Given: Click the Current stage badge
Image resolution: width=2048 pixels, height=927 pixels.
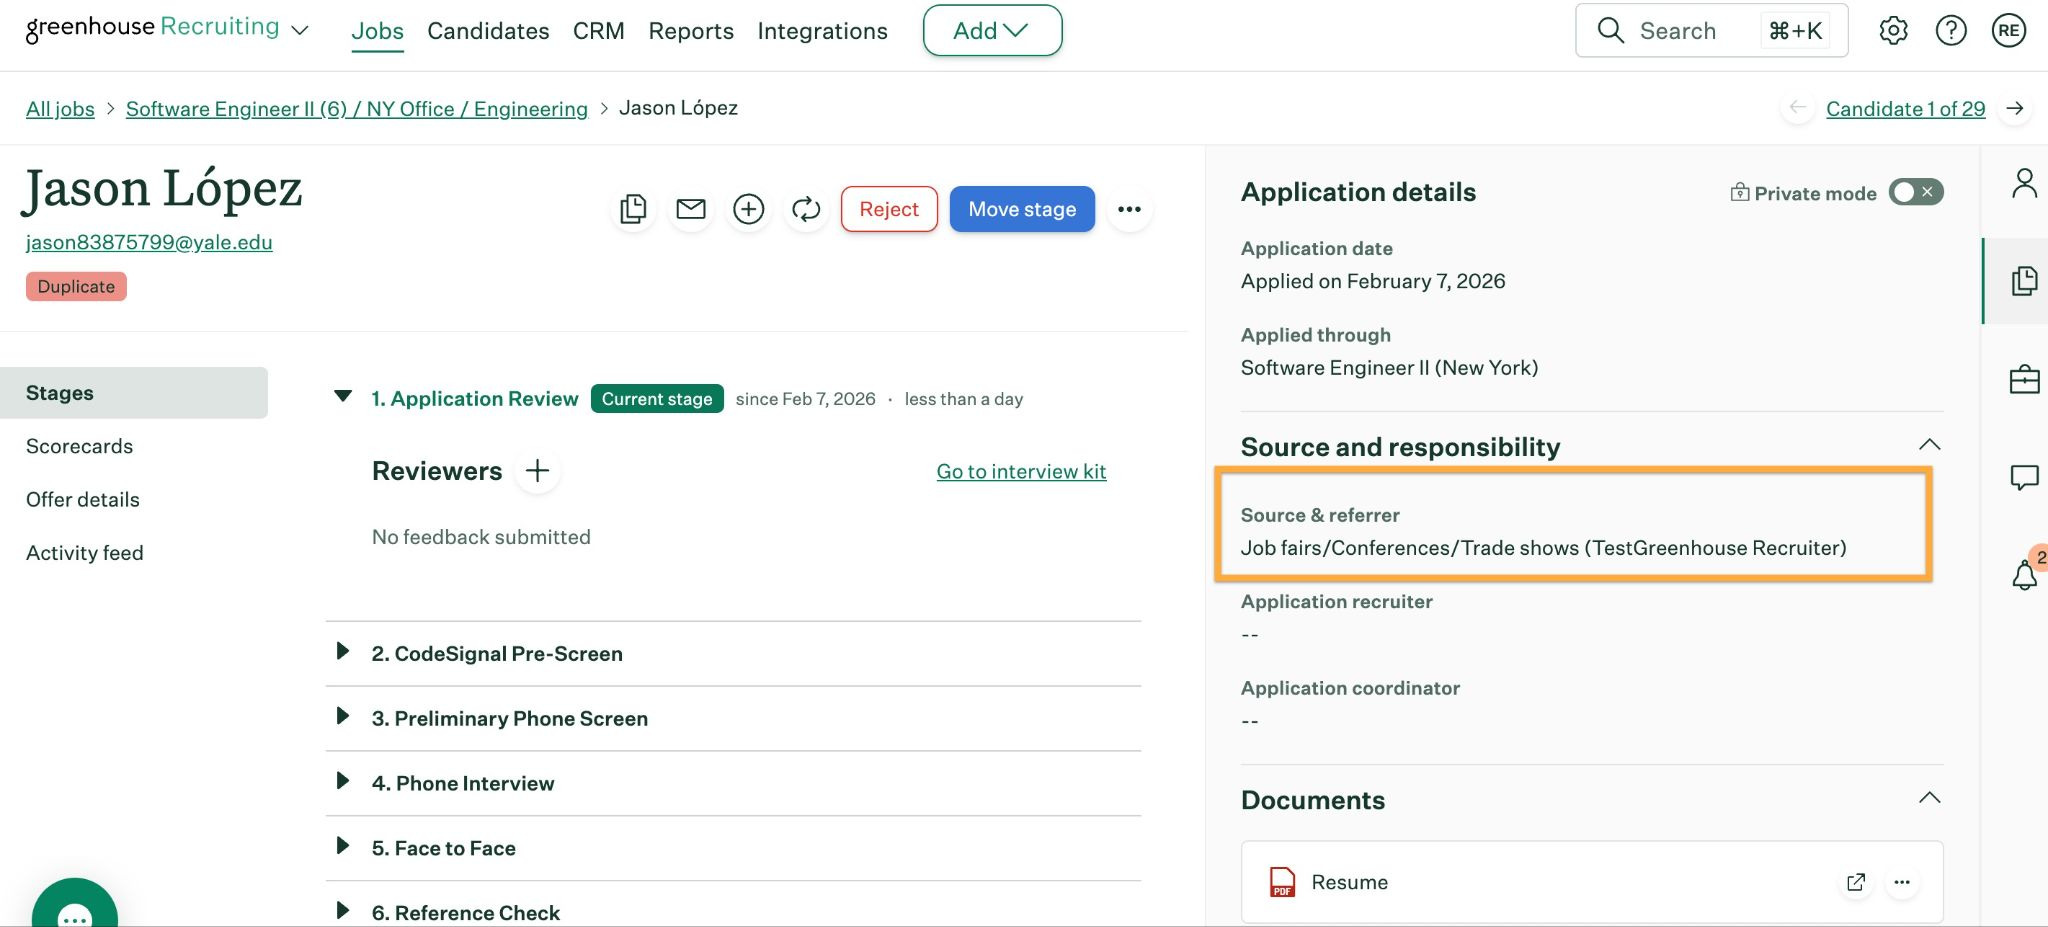Looking at the screenshot, I should (x=657, y=398).
